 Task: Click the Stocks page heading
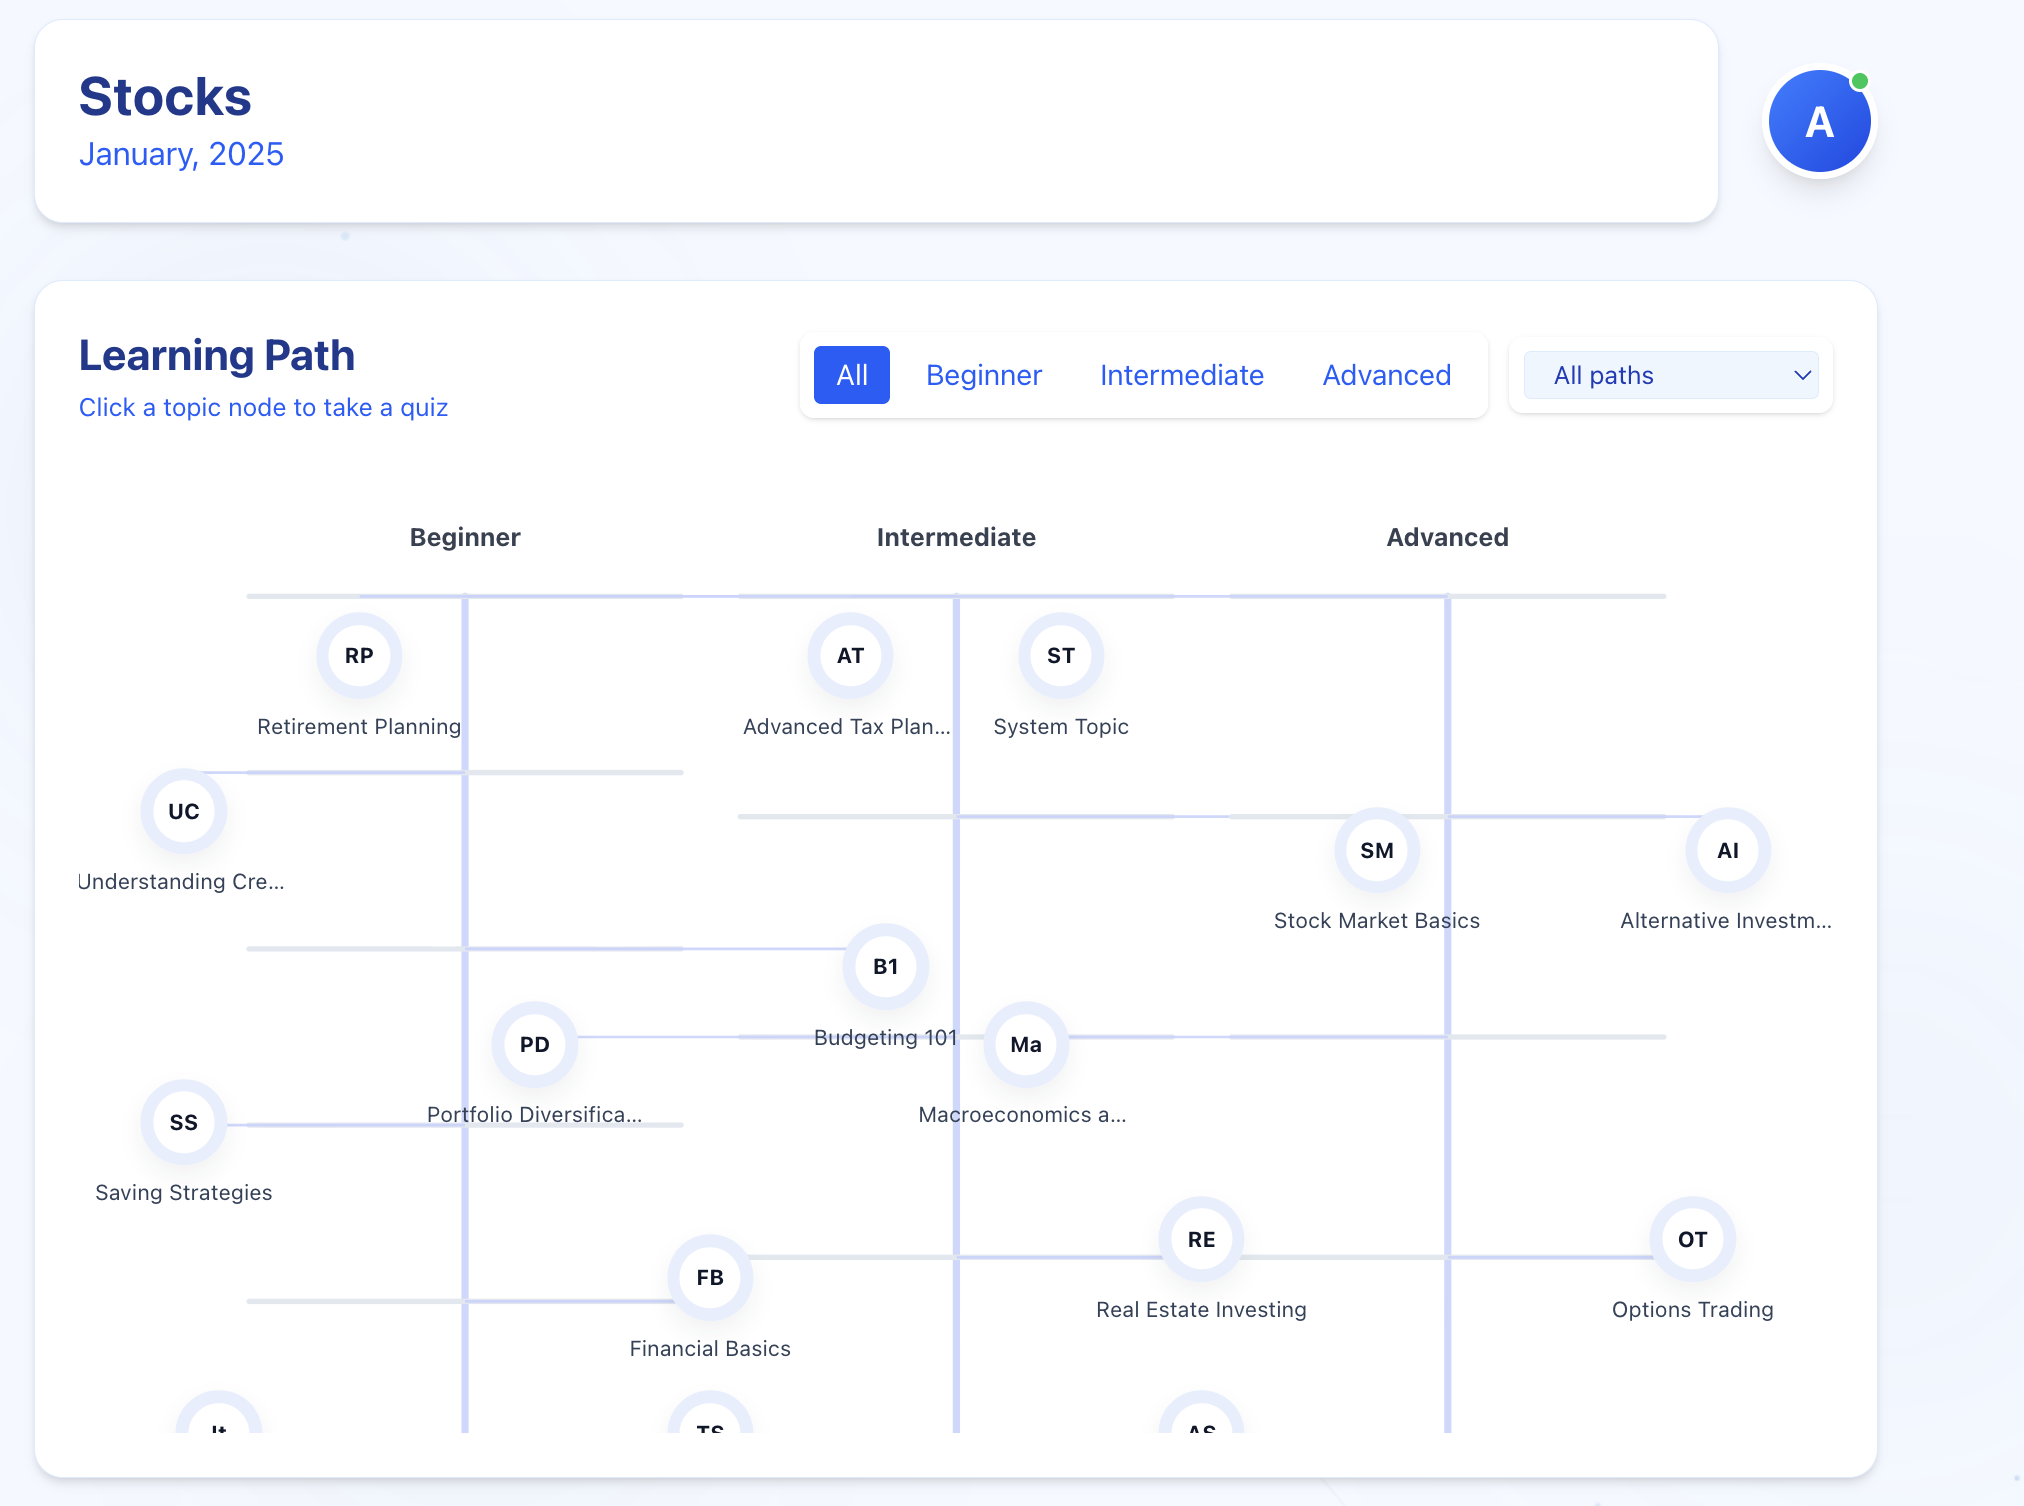point(165,97)
